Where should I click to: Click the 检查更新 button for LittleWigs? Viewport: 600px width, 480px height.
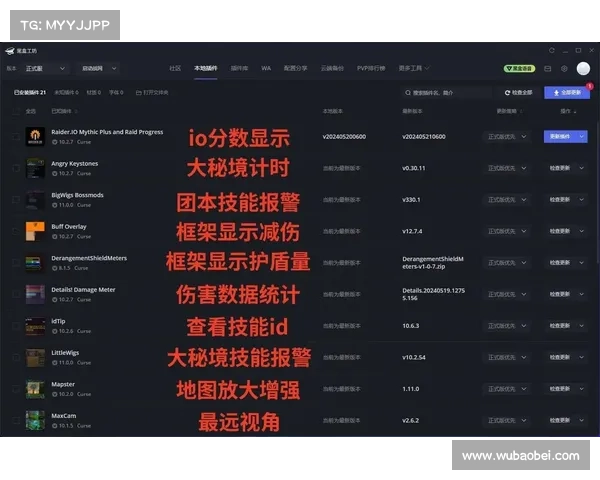point(560,358)
